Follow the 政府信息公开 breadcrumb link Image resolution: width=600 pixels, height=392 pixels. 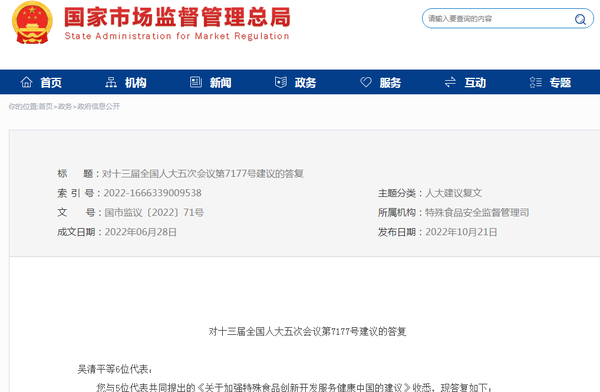[x=99, y=106]
